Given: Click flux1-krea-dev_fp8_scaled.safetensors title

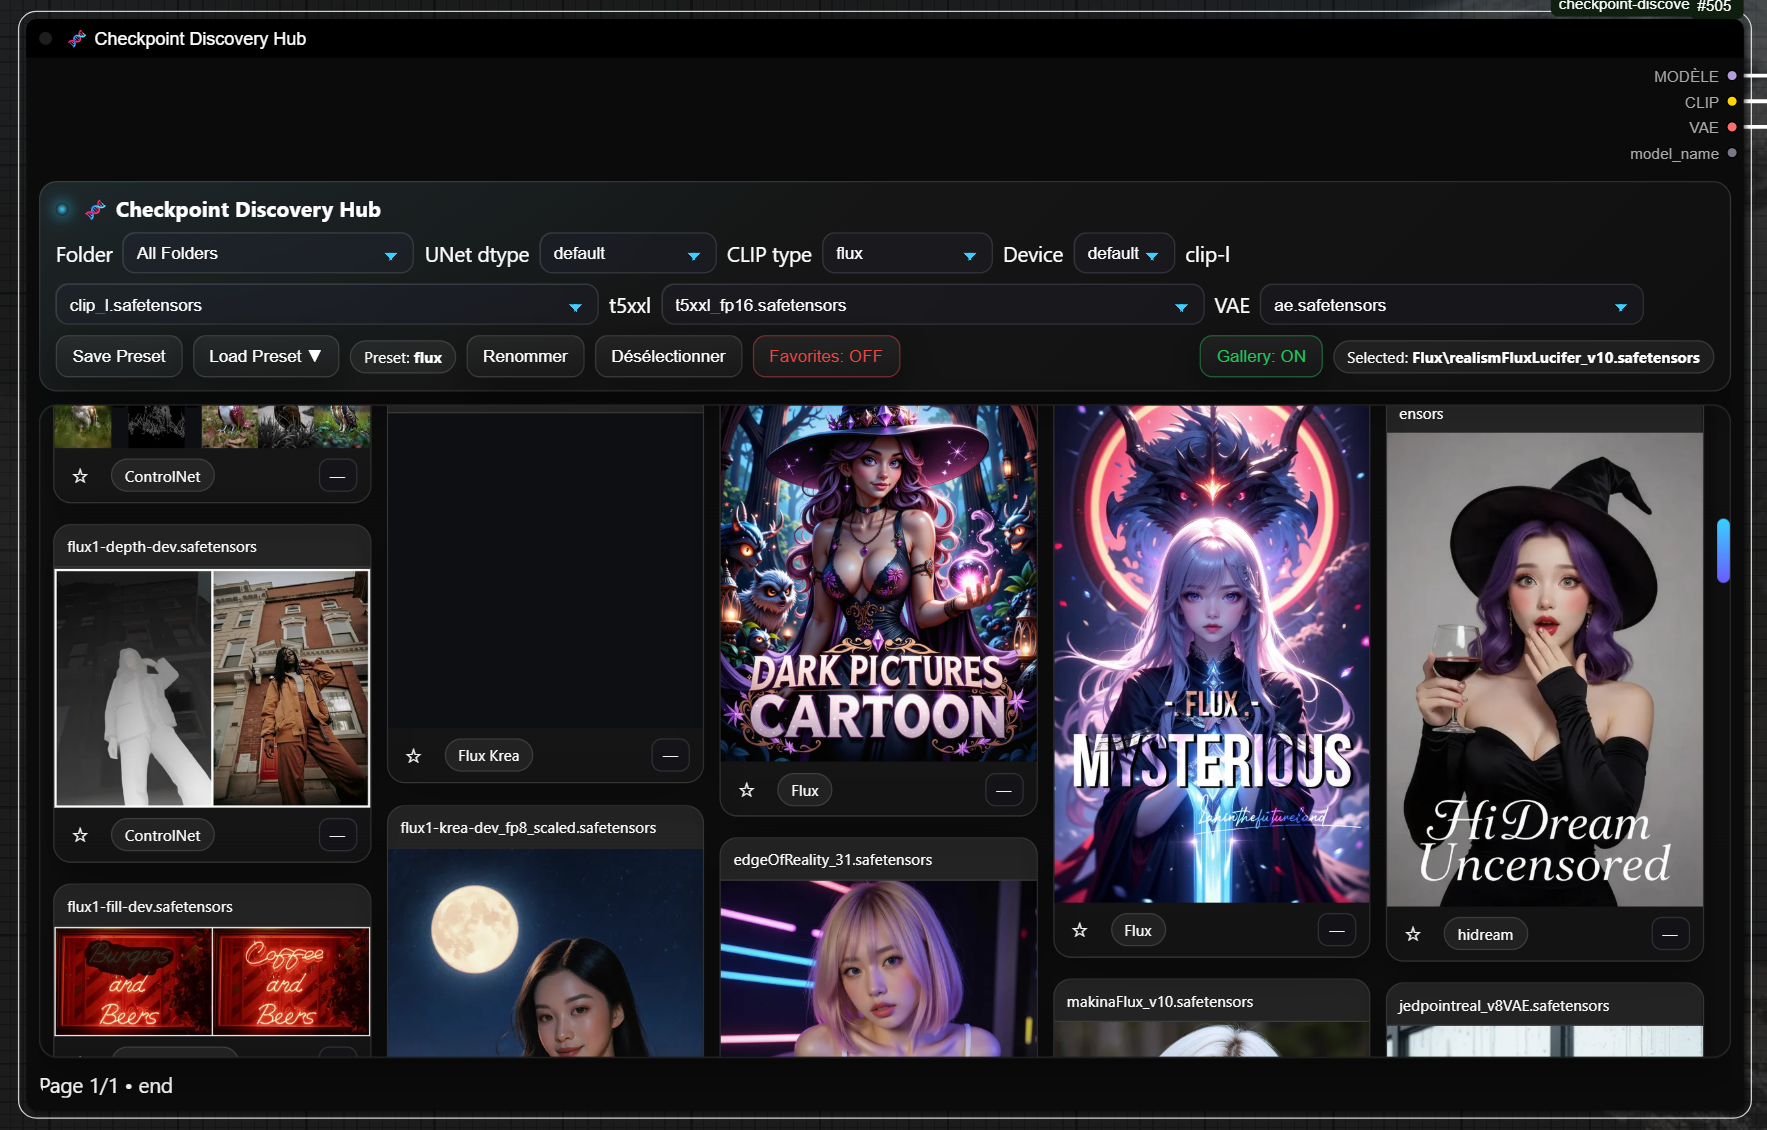Looking at the screenshot, I should point(528,828).
